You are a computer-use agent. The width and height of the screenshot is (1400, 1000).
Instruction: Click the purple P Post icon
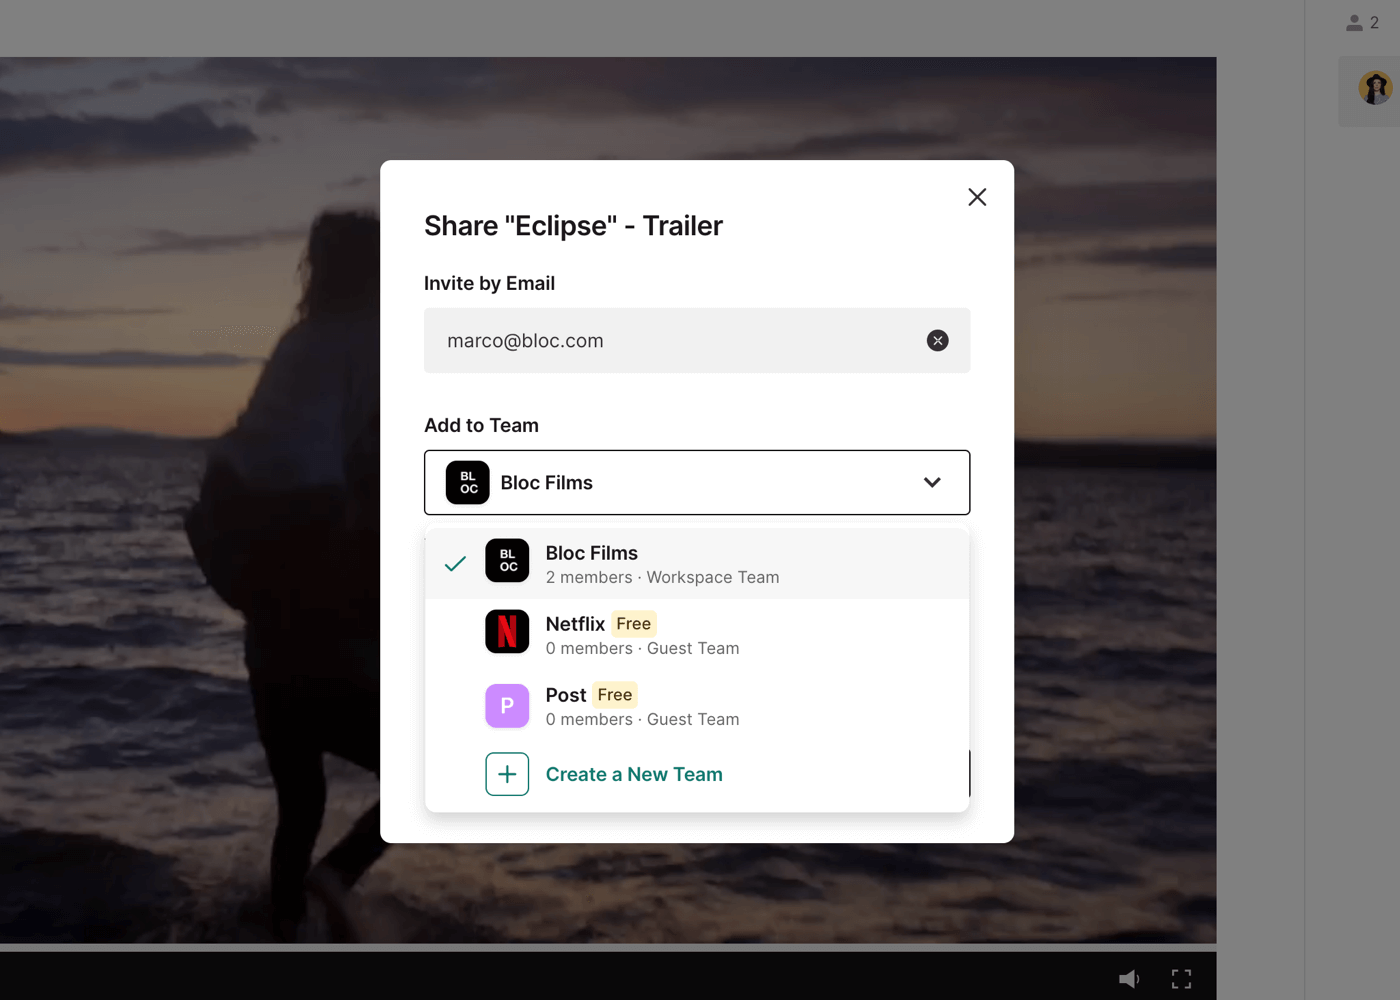point(507,706)
